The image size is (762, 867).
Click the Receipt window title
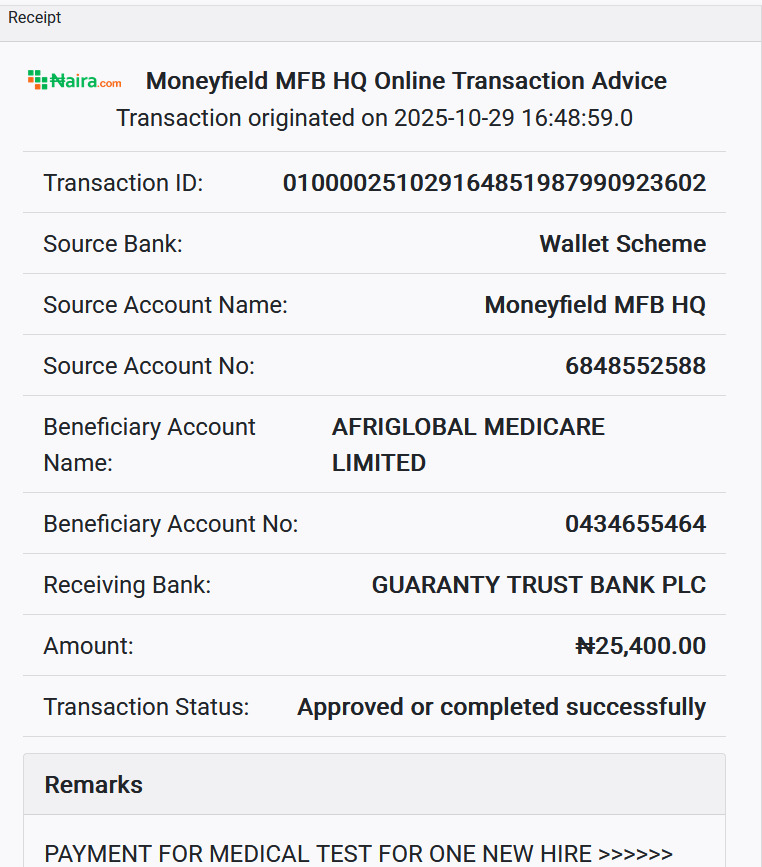pos(35,18)
